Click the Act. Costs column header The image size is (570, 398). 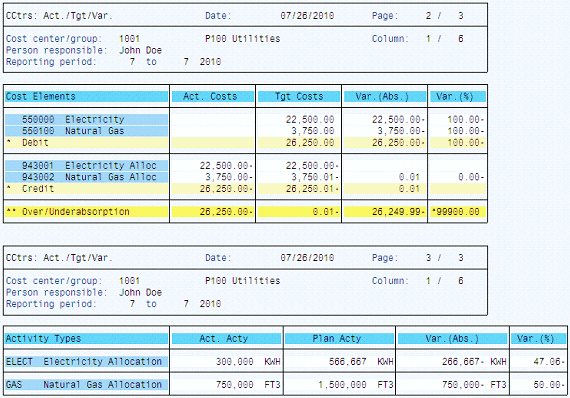coord(213,96)
